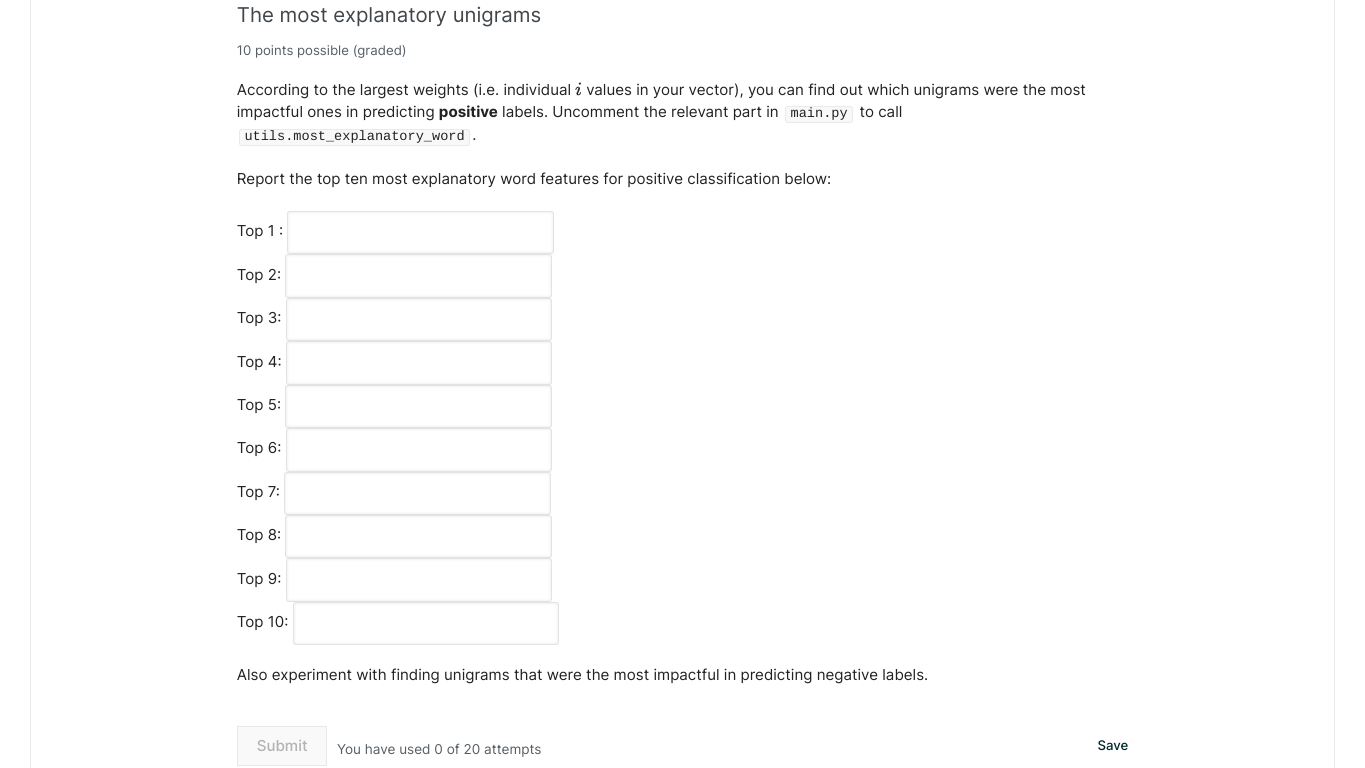This screenshot has width=1365, height=768.
Task: Select the utils.most_explanatory_word code text
Action: pos(352,136)
